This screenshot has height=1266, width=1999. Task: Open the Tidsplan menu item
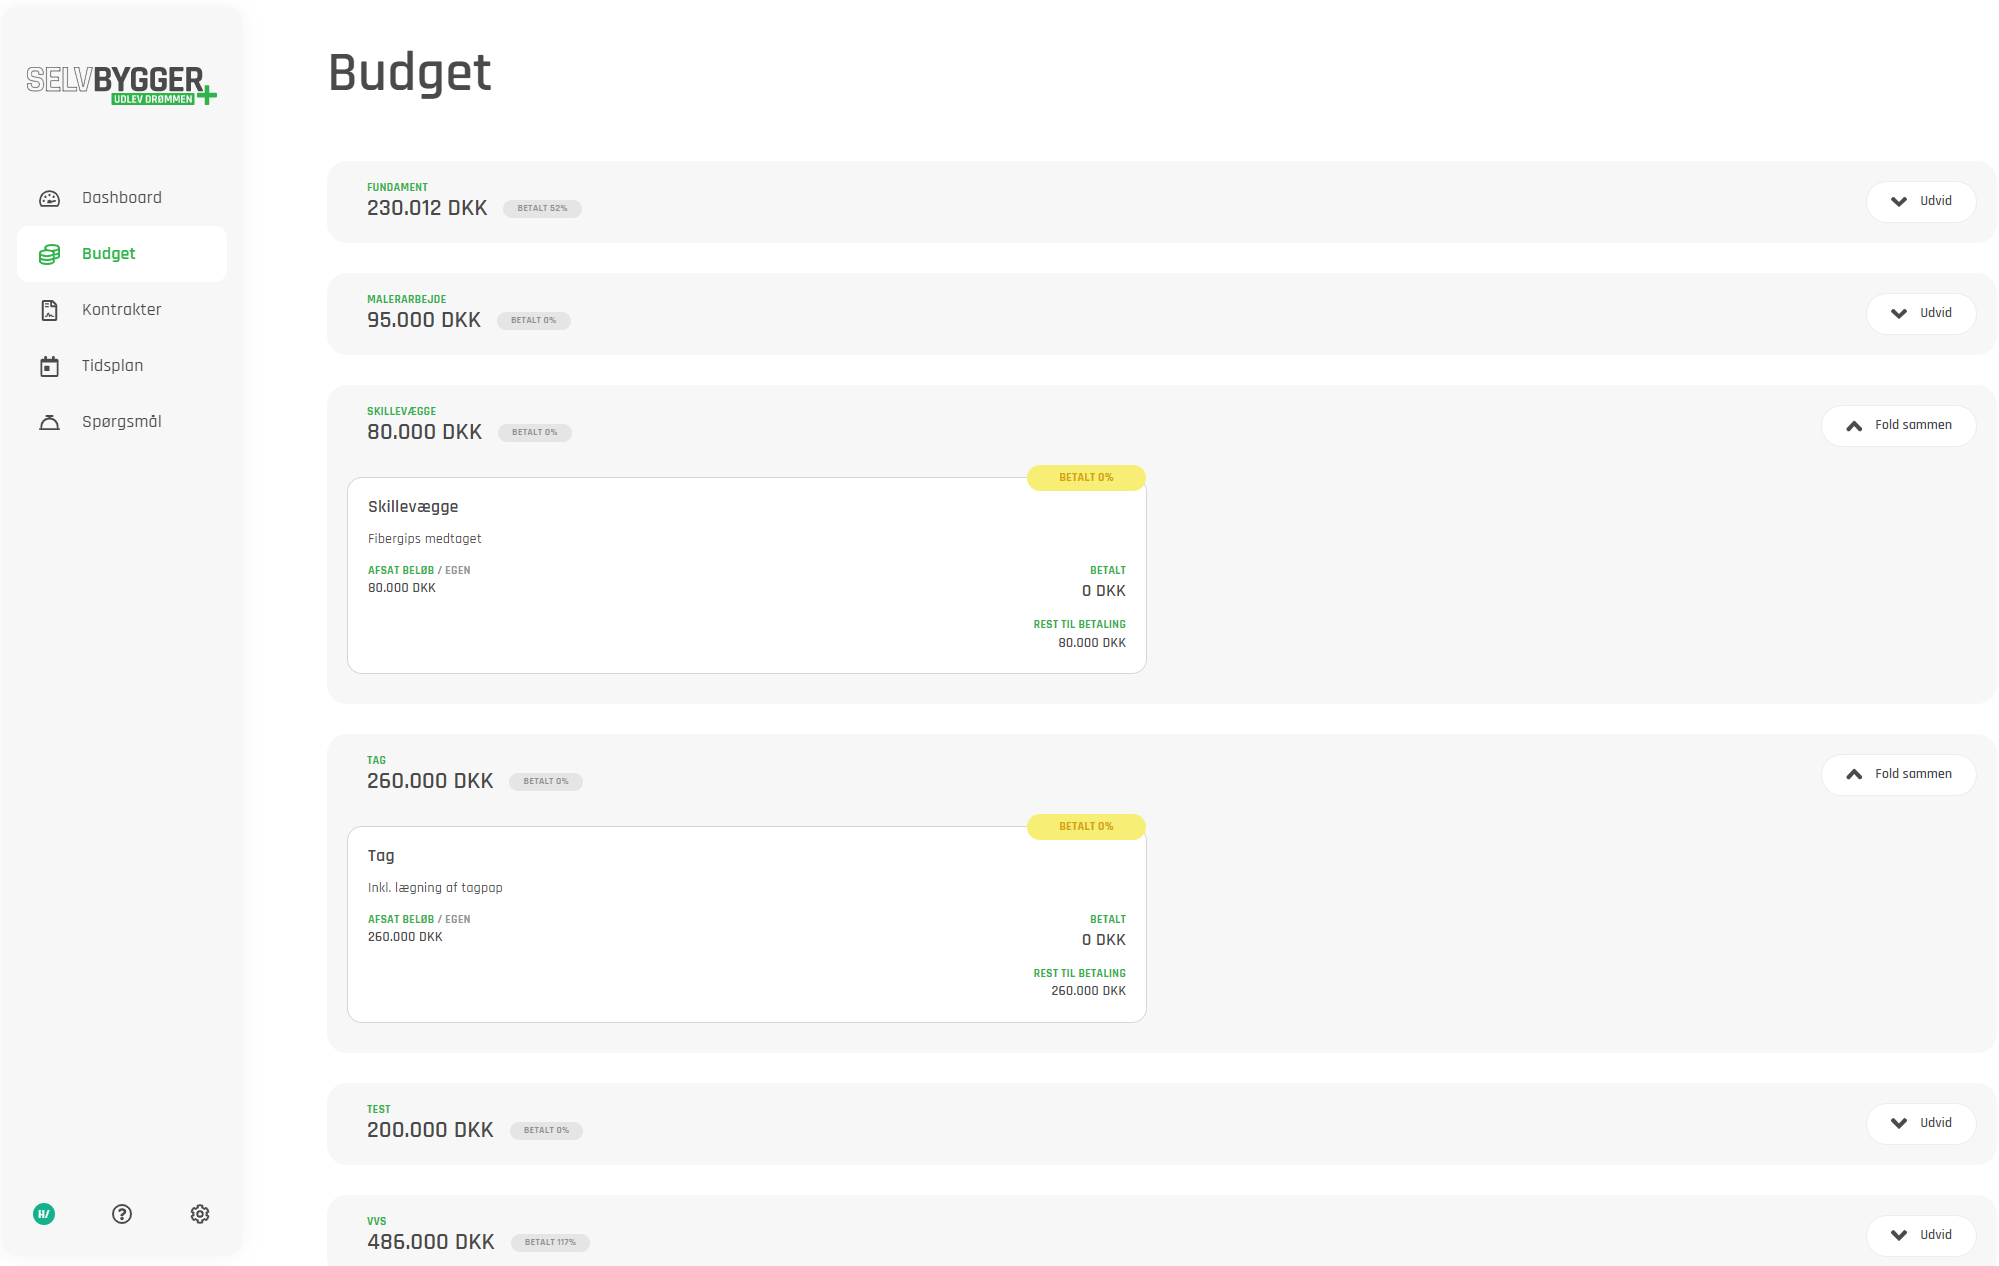(113, 366)
